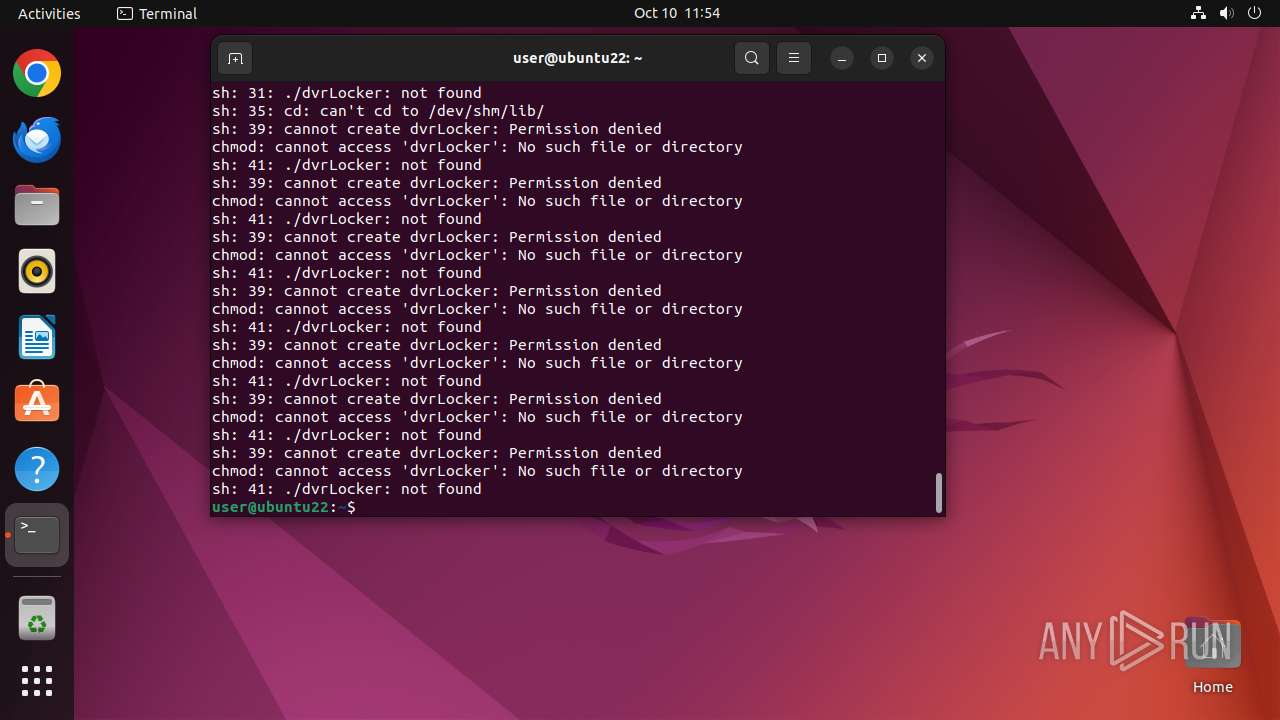Open Files manager from dock

pyautogui.click(x=37, y=206)
